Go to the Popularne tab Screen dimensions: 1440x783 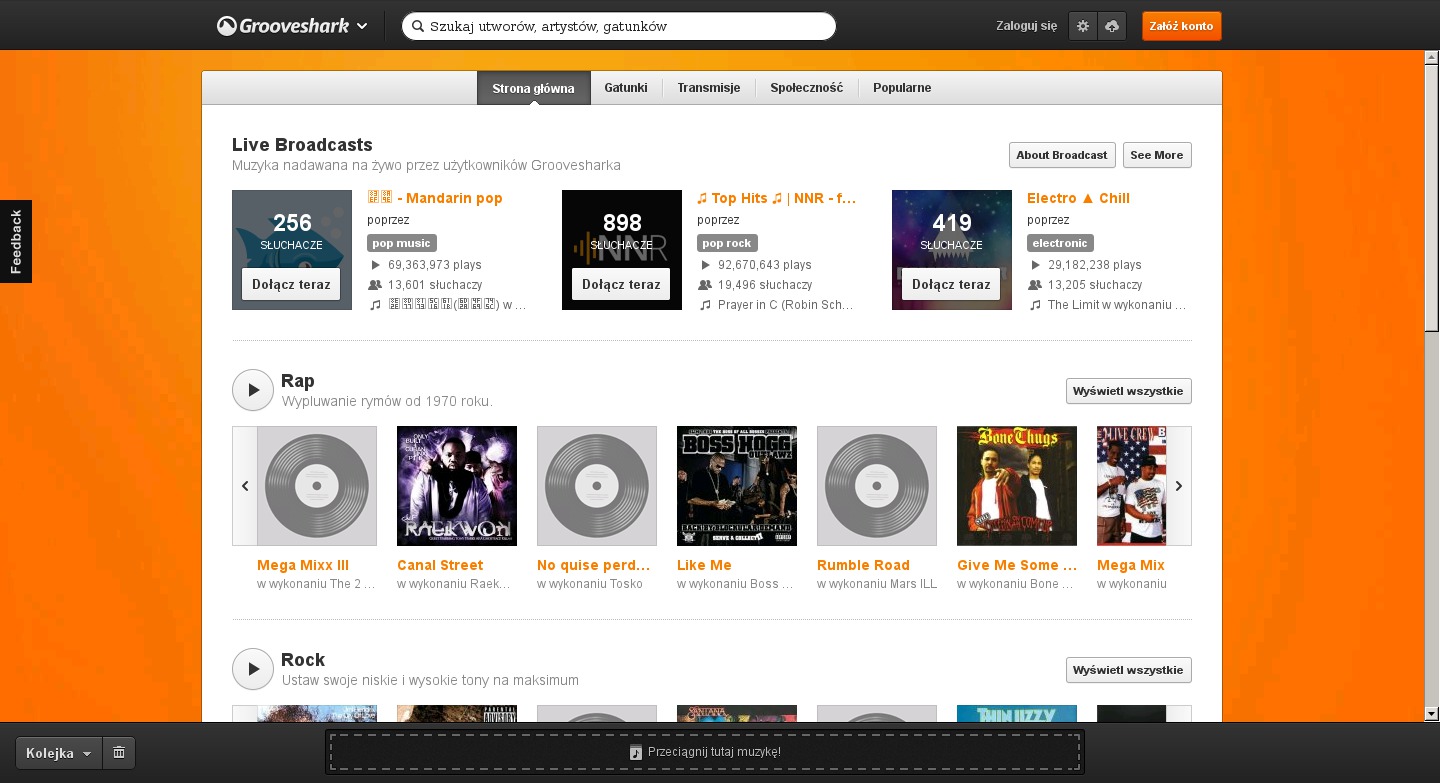901,88
